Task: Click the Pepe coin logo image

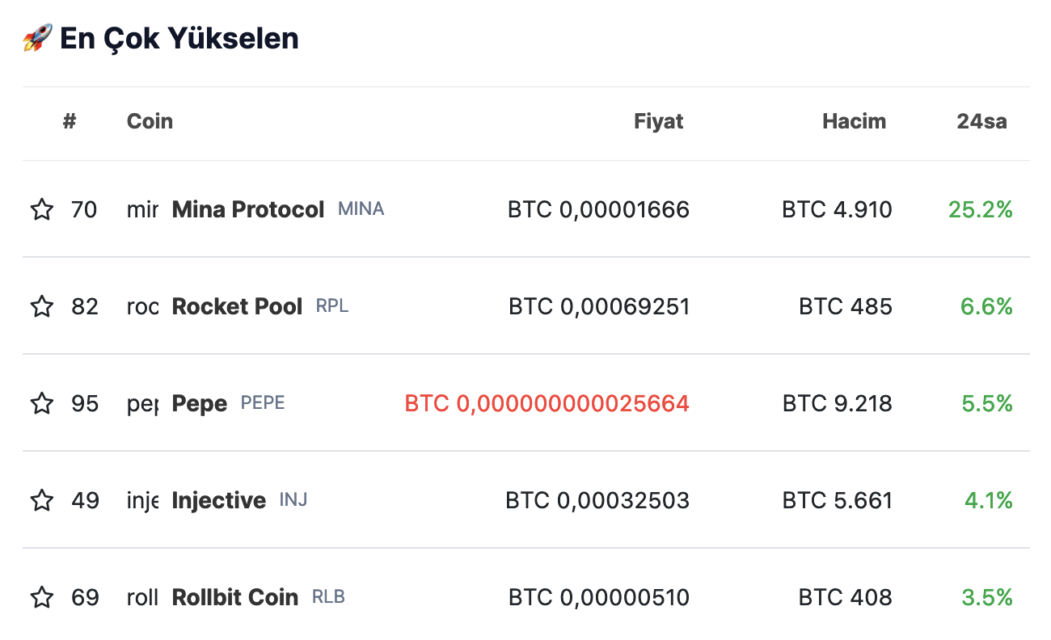Action: [x=142, y=403]
